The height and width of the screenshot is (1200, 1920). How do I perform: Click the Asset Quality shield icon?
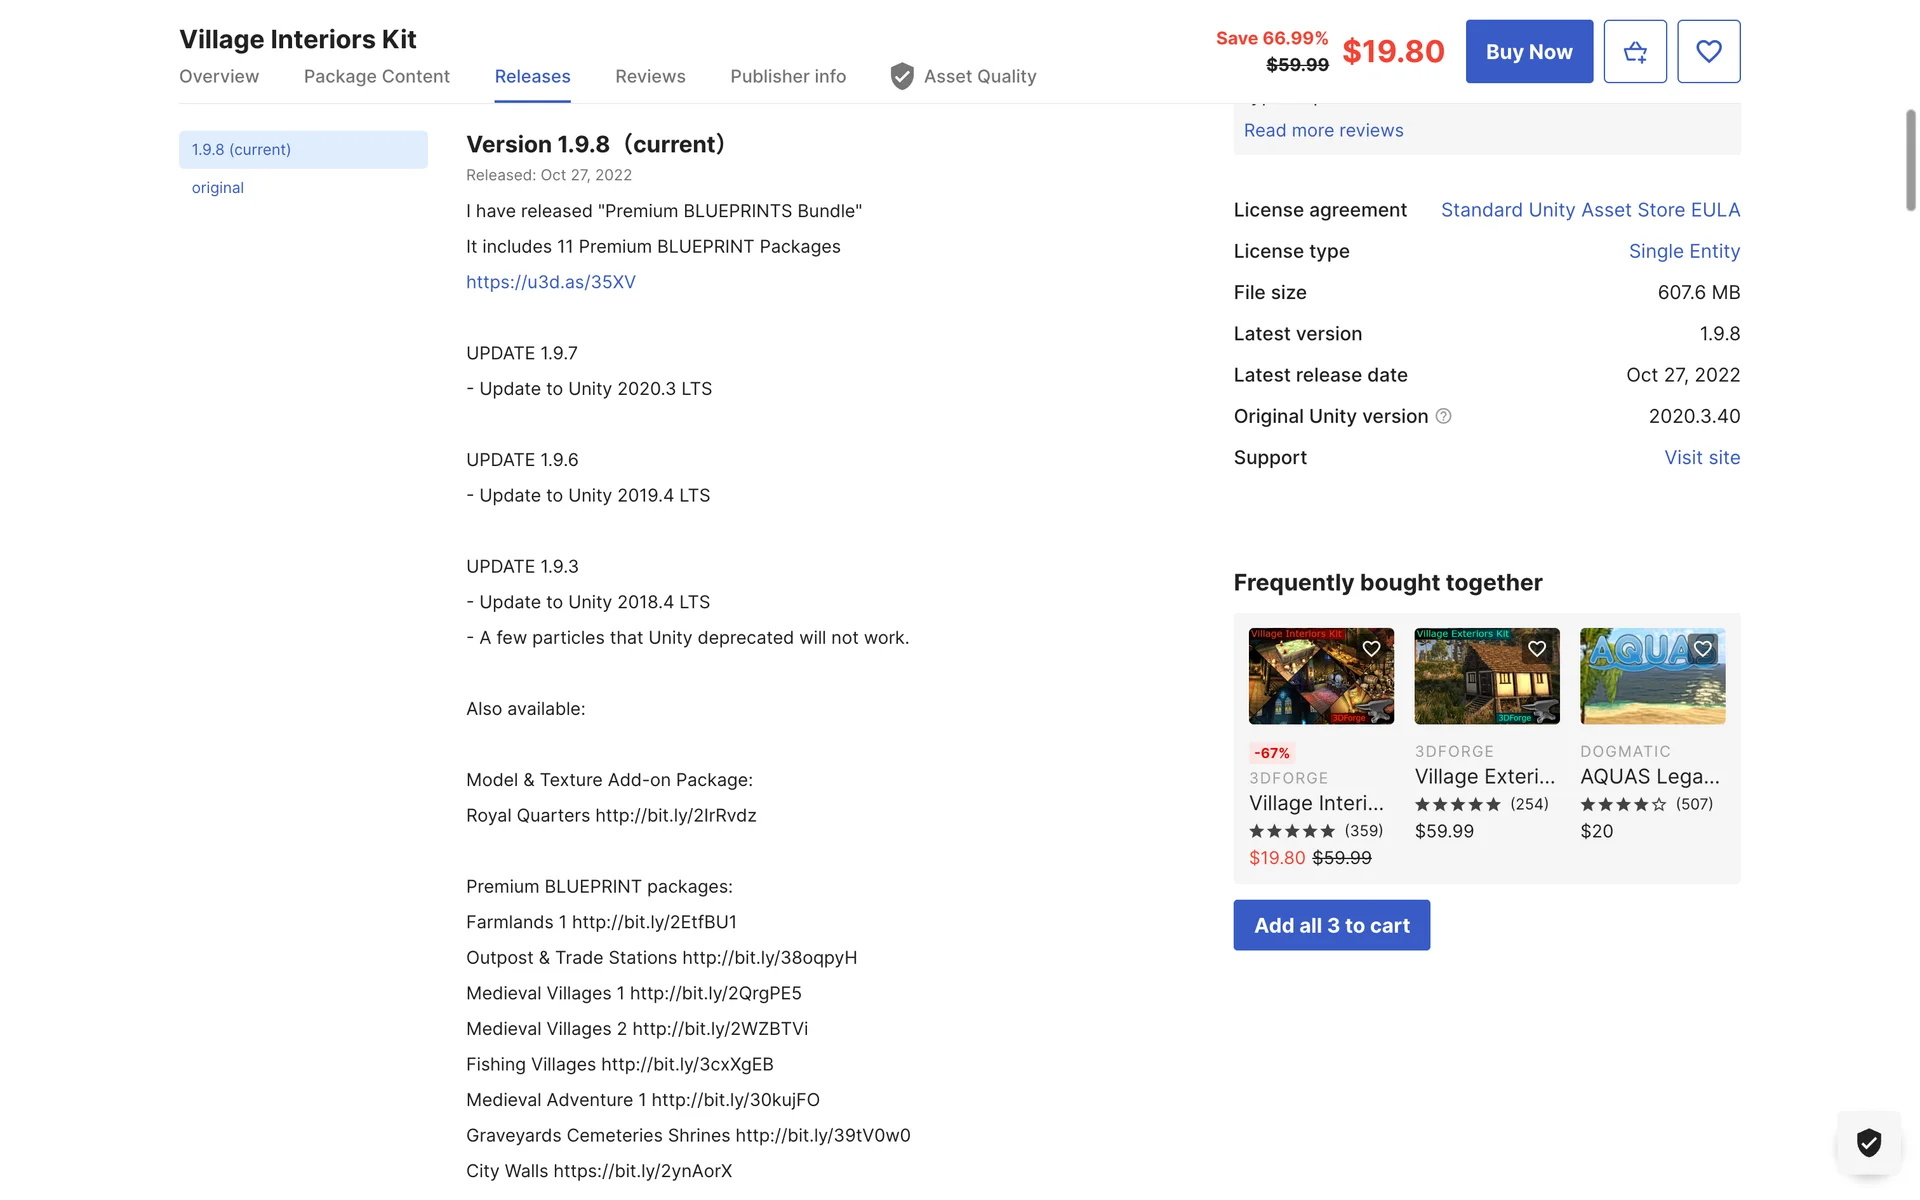click(x=902, y=77)
